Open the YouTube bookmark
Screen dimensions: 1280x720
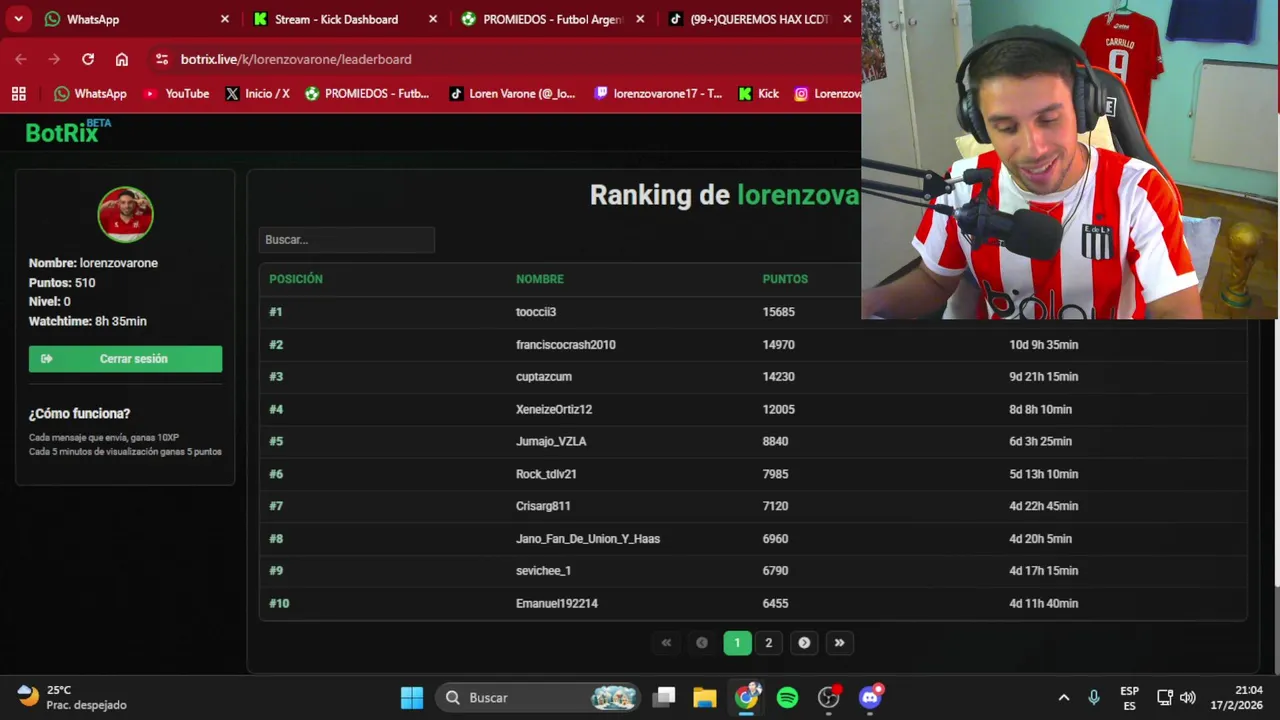176,93
